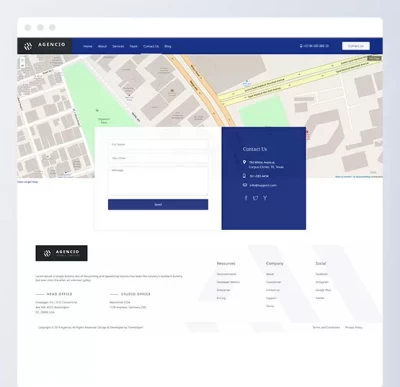Submit the form with Send button
The width and height of the screenshot is (400, 387).
[158, 204]
